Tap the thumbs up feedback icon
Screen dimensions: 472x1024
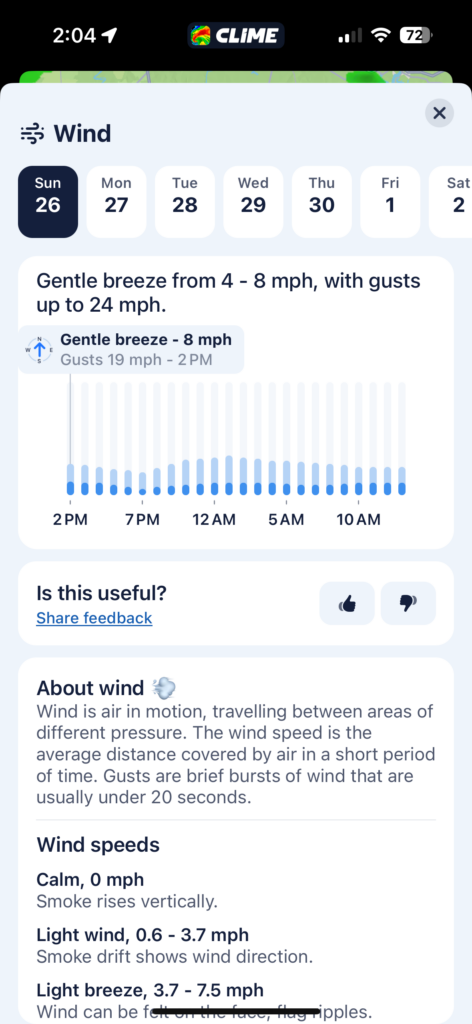347,603
